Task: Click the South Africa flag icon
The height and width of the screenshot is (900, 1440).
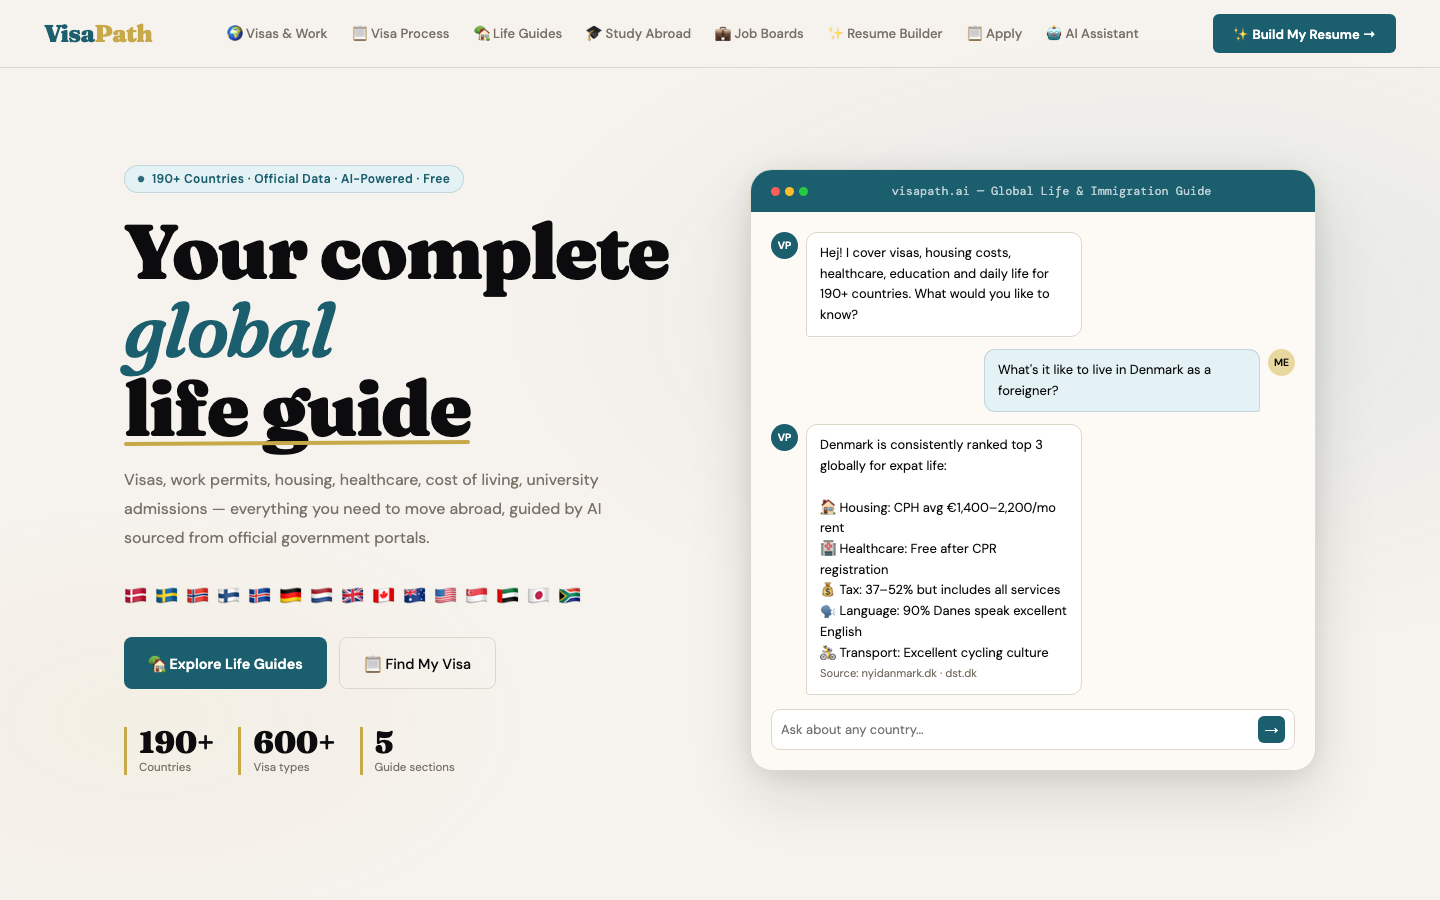Action: coord(569,595)
